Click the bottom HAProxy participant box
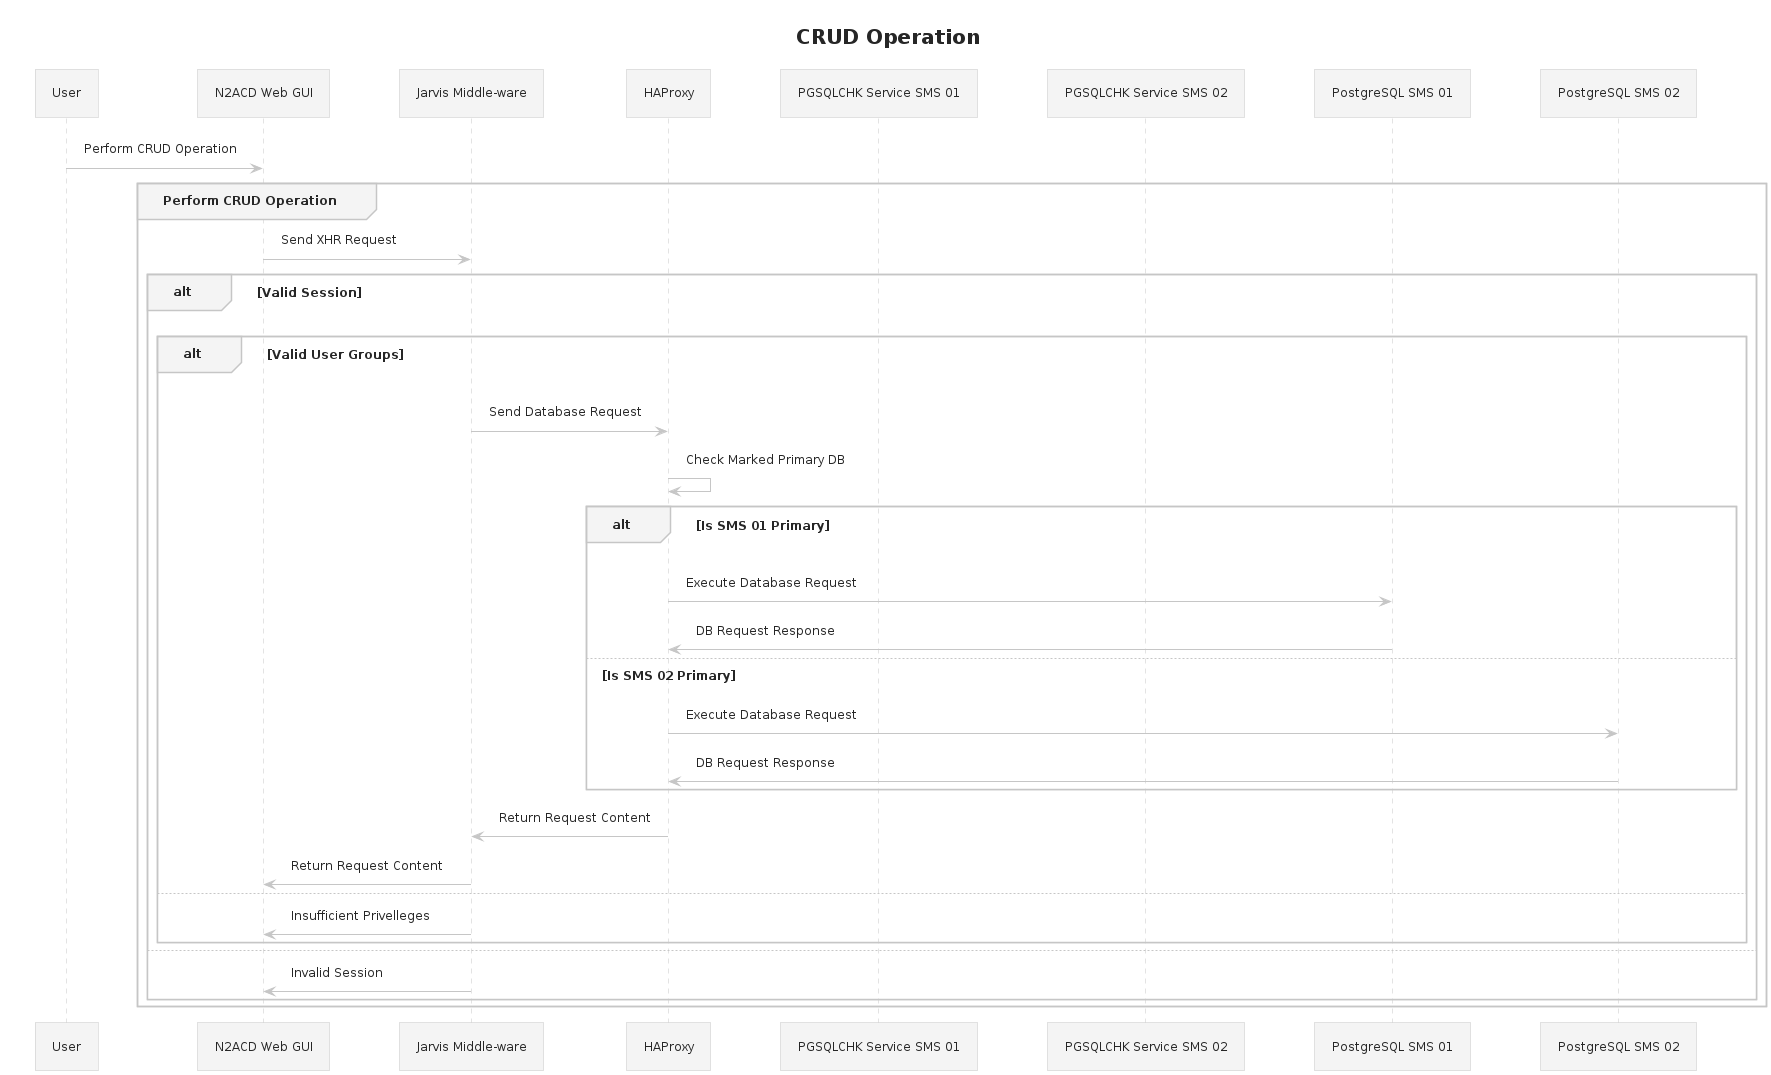1771x1075 pixels. coord(668,1046)
